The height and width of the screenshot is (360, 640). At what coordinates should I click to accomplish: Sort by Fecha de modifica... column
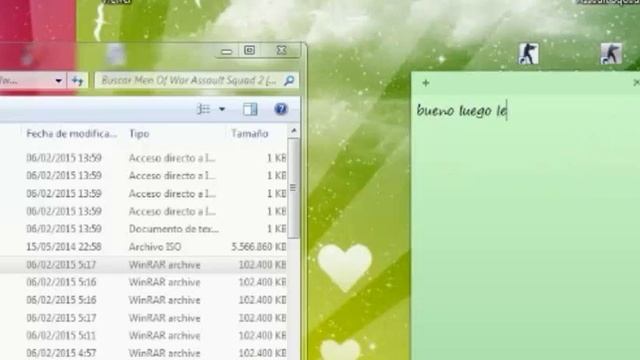click(x=71, y=133)
